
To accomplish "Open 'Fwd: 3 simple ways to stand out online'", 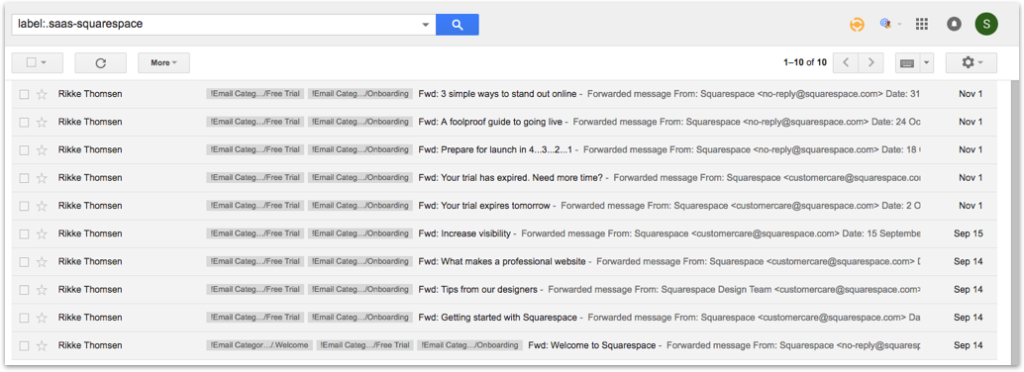I will [x=497, y=94].
